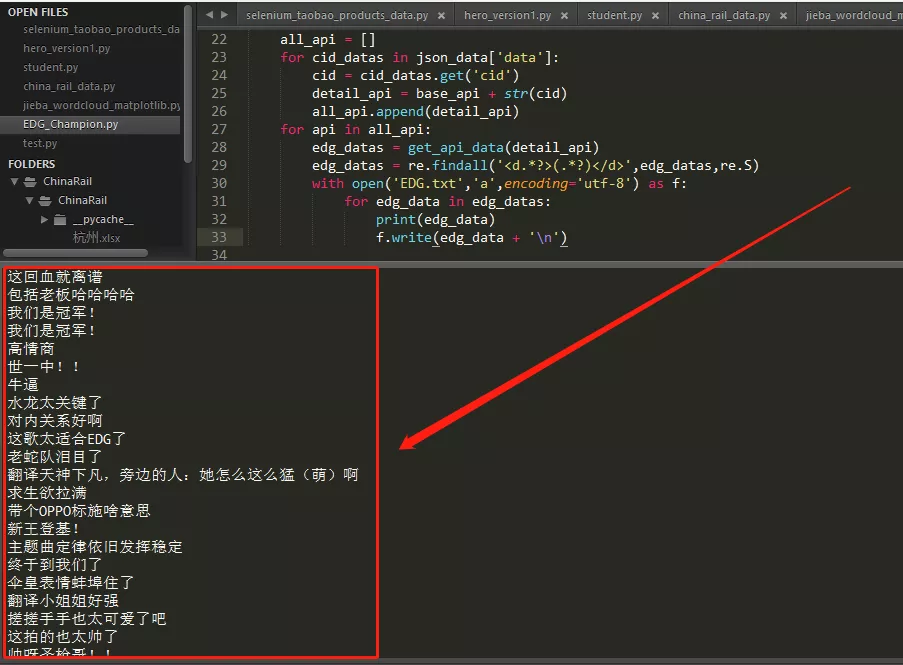Click output line '这歌太适合EDG了'
Viewport: 903px width, 665px height.
click(66, 439)
